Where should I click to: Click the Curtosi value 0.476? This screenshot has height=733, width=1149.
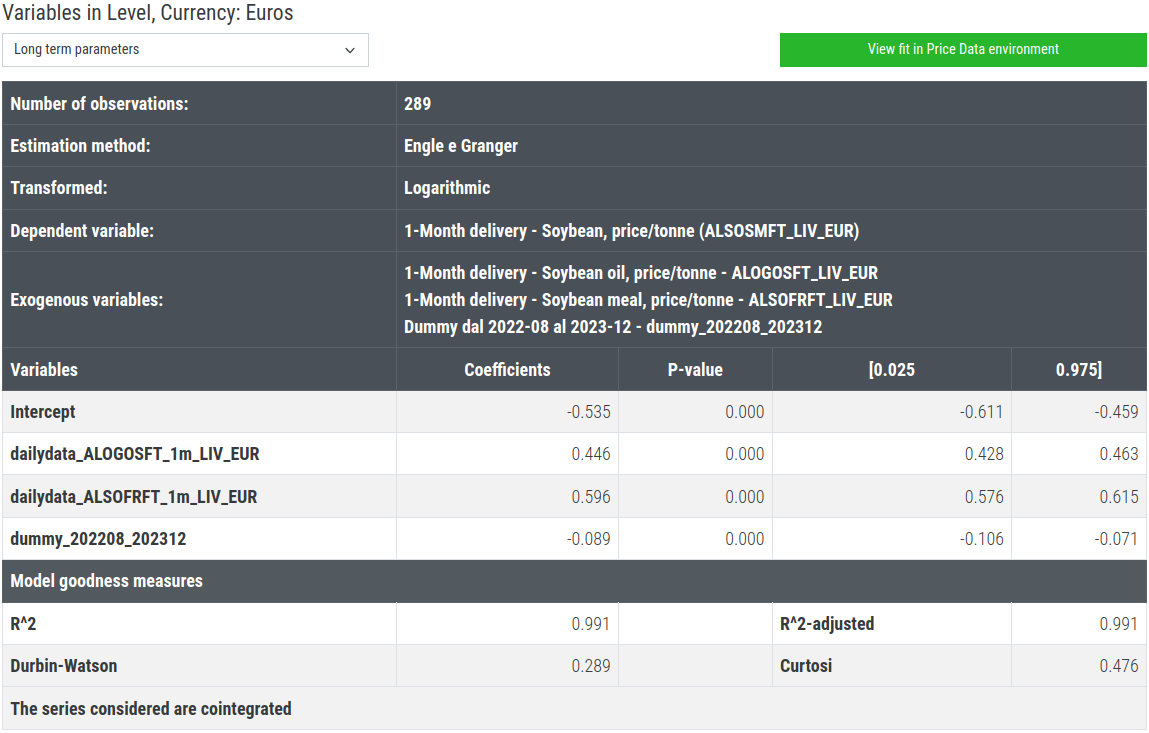pos(1118,666)
